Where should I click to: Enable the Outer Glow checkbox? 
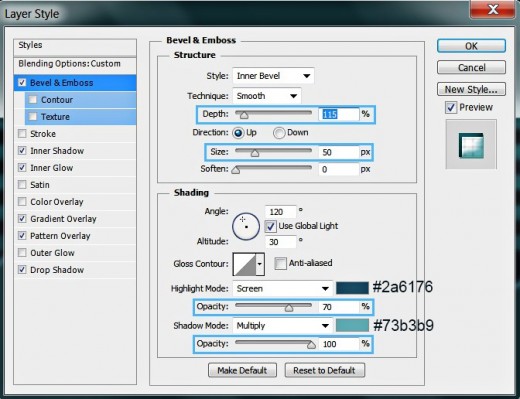(22, 253)
